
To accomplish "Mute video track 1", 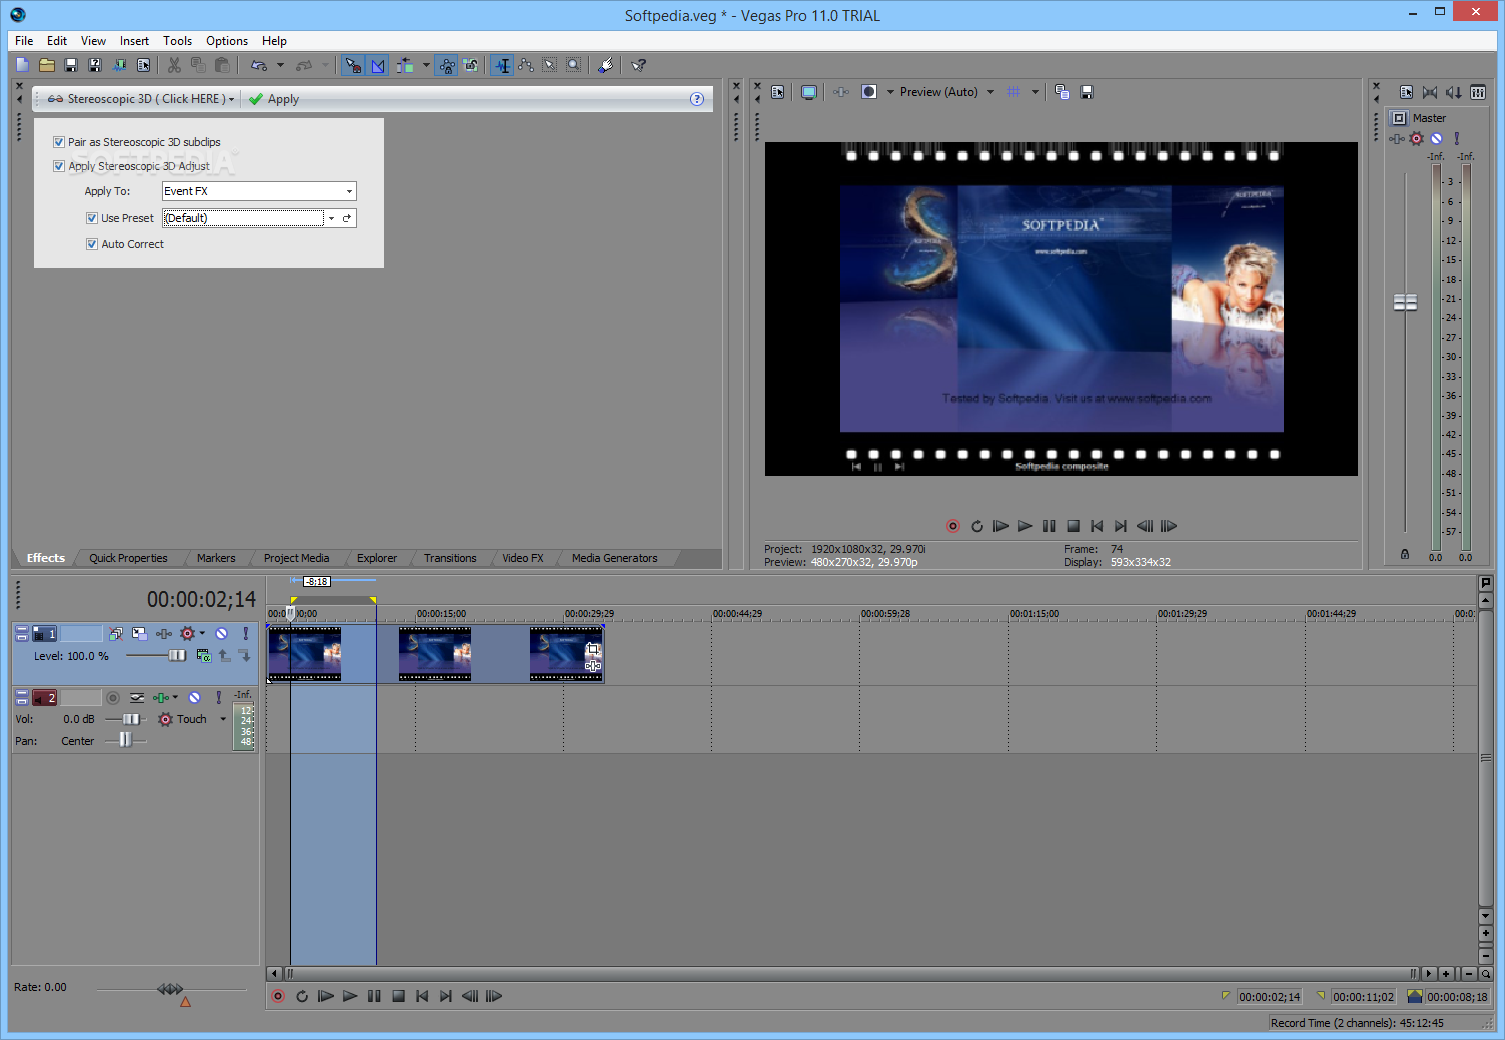I will click(x=222, y=633).
